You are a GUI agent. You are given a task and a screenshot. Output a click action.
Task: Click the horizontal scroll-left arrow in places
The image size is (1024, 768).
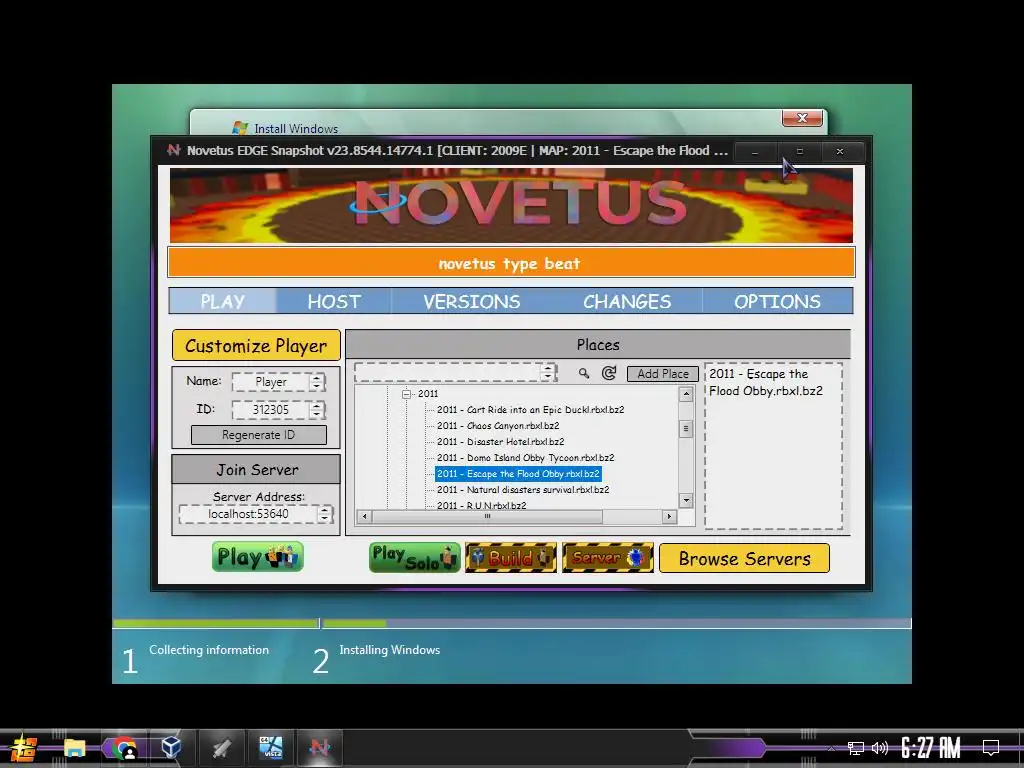[365, 517]
